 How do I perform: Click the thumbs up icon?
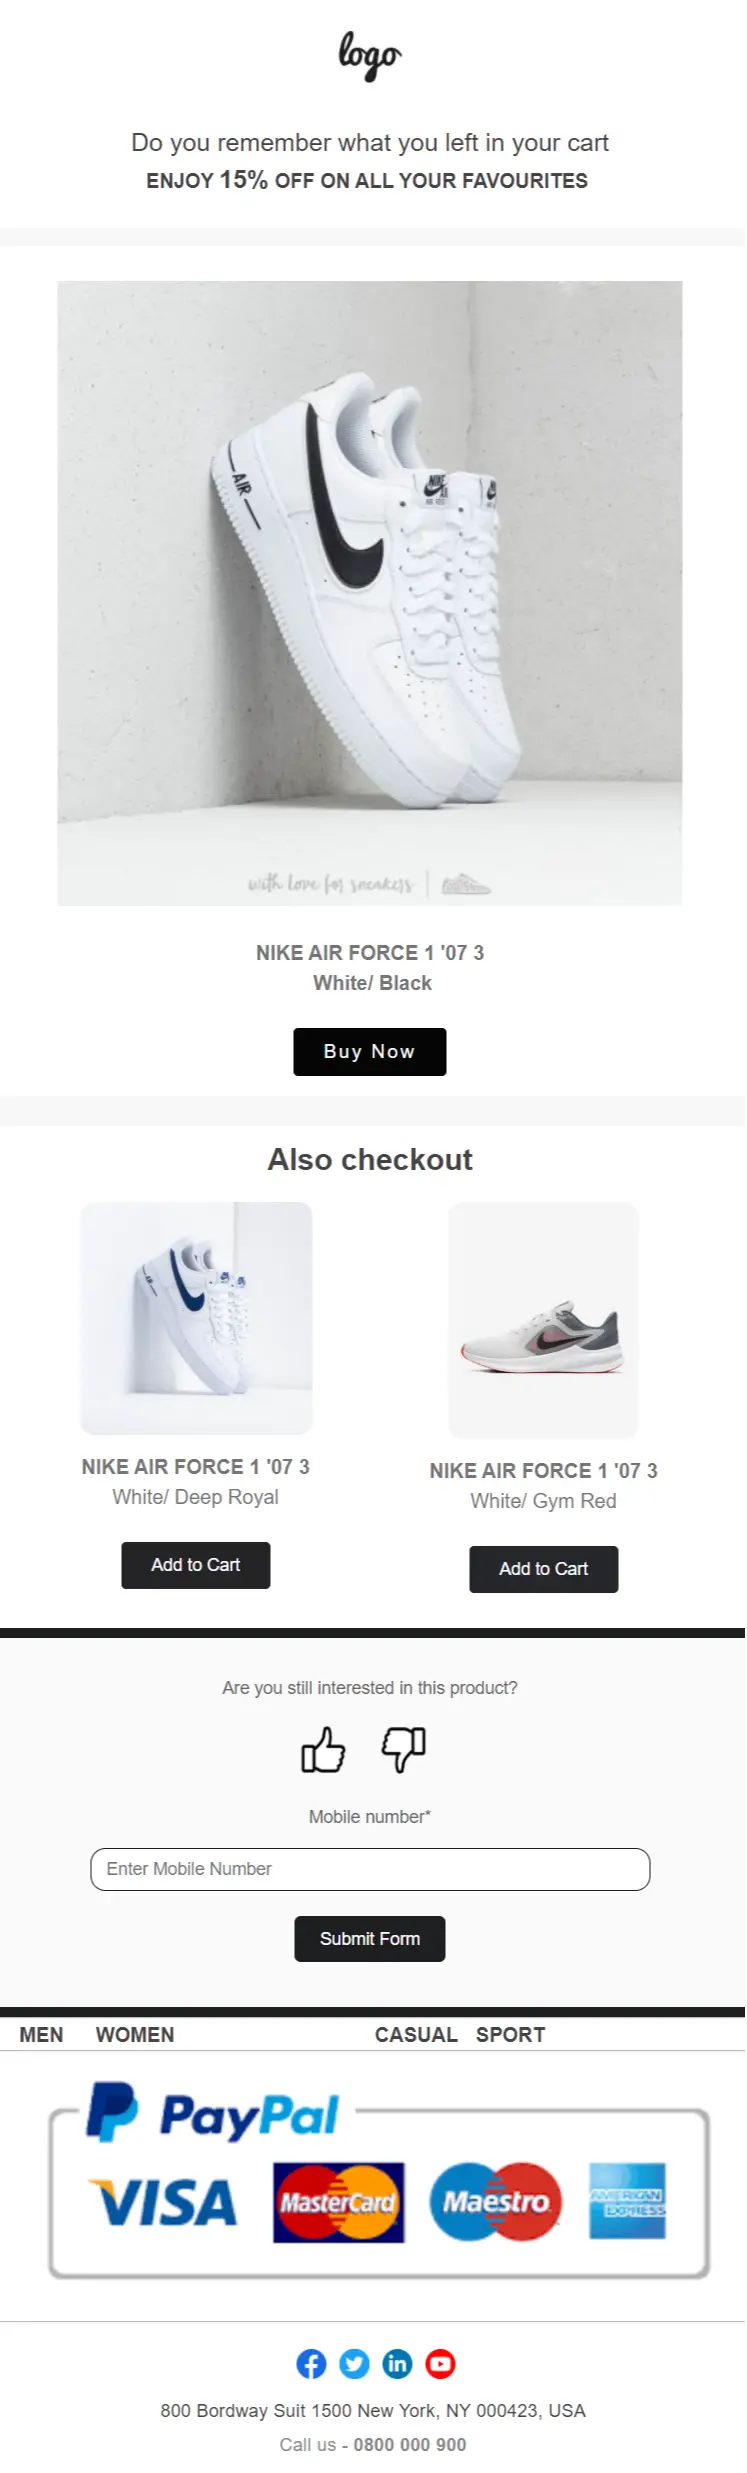(x=323, y=1749)
